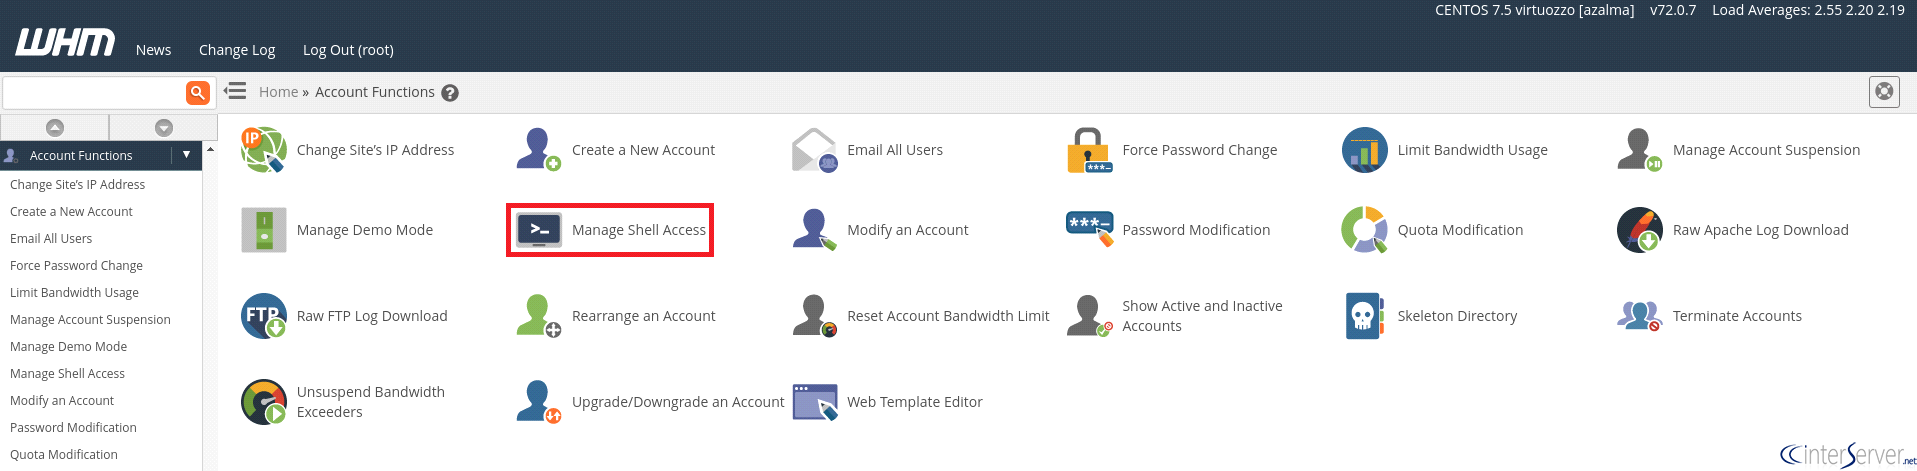Select Change Site's IP Address in sidebar
Image resolution: width=1917 pixels, height=471 pixels.
[77, 185]
